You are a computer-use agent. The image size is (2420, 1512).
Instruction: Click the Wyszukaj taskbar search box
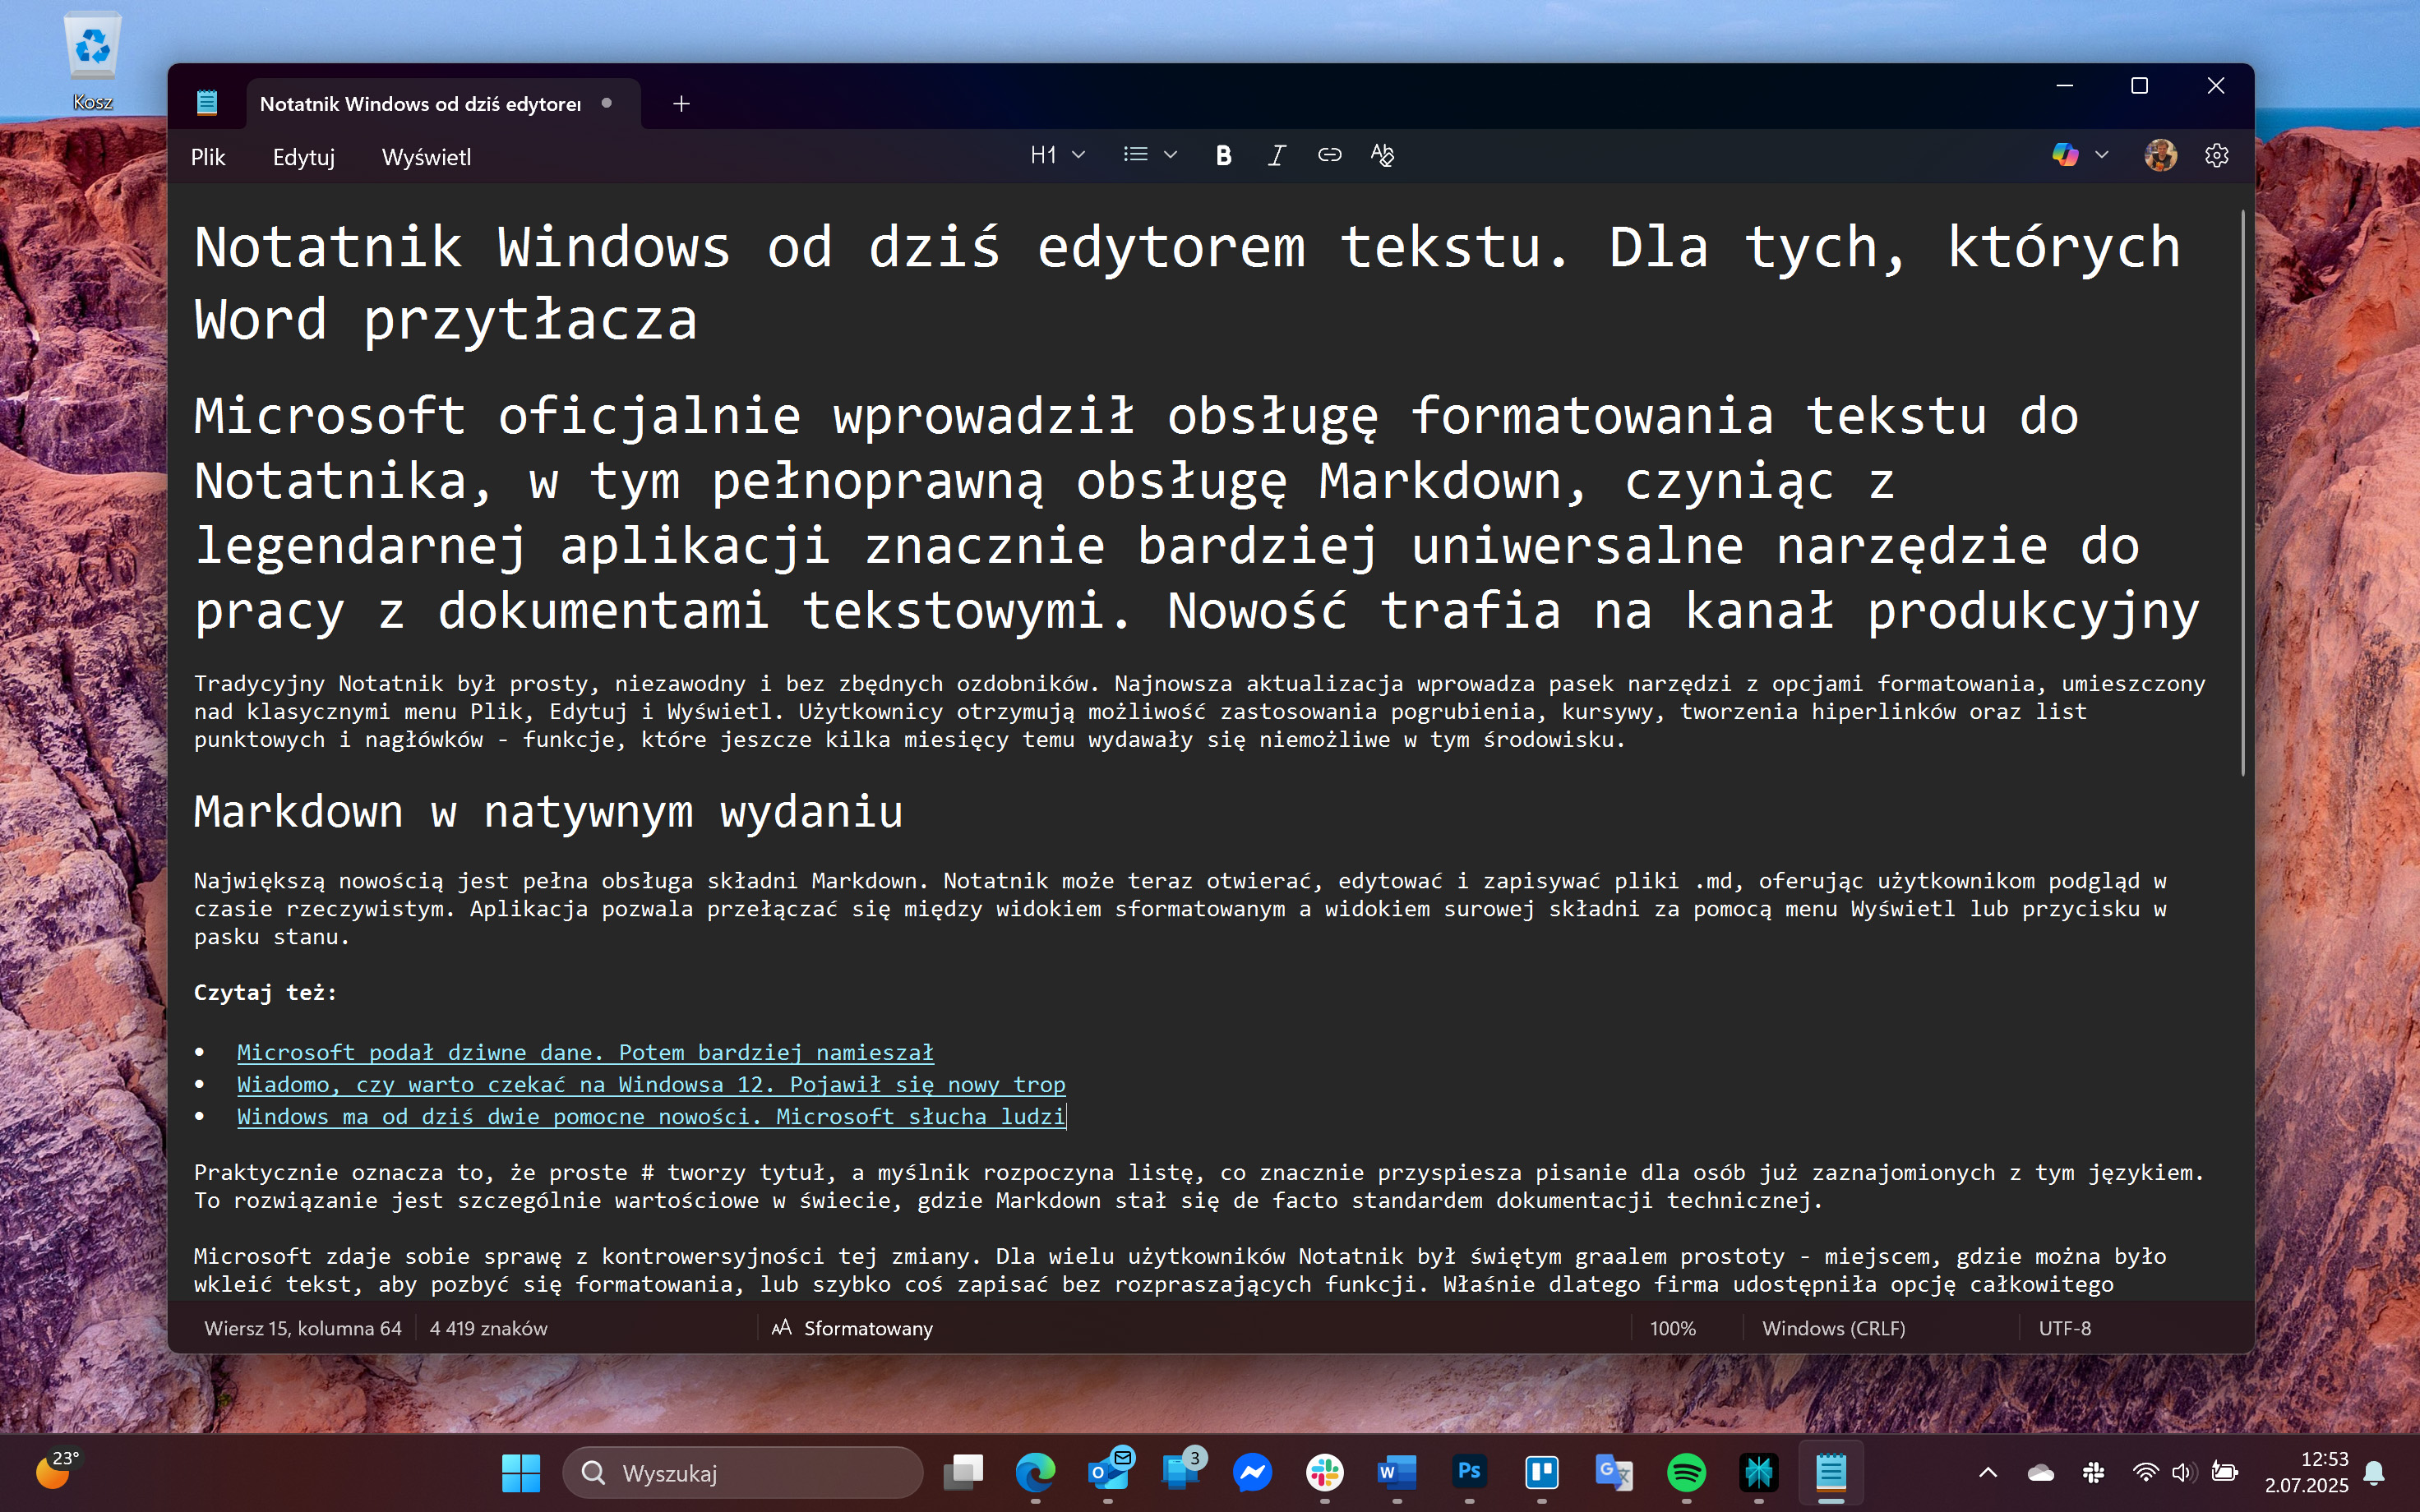coord(742,1472)
